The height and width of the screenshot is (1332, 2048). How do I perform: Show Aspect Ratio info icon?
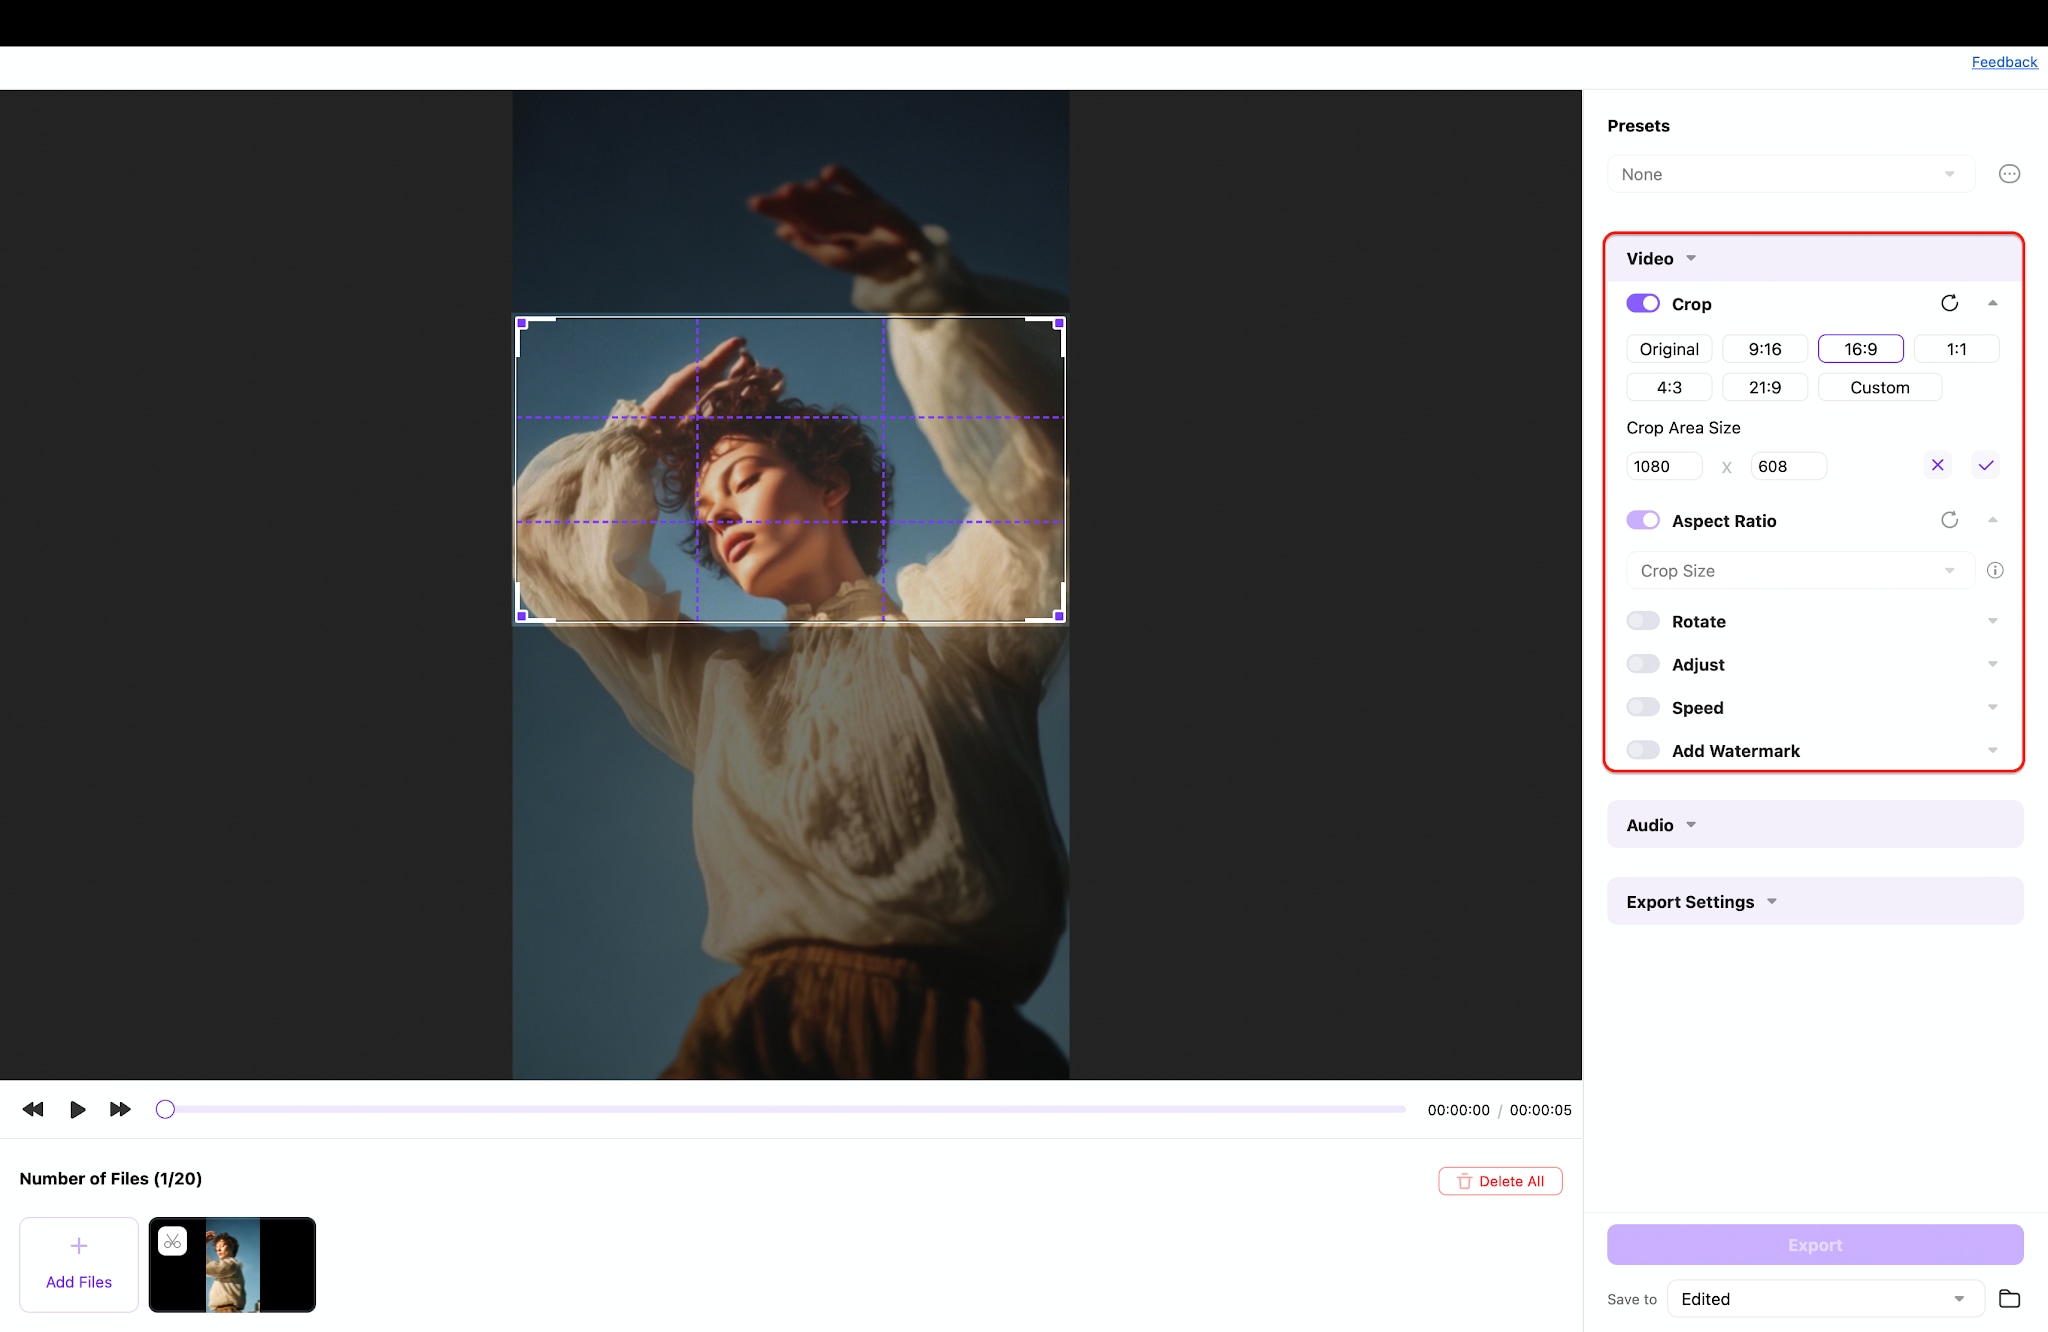(x=1995, y=570)
